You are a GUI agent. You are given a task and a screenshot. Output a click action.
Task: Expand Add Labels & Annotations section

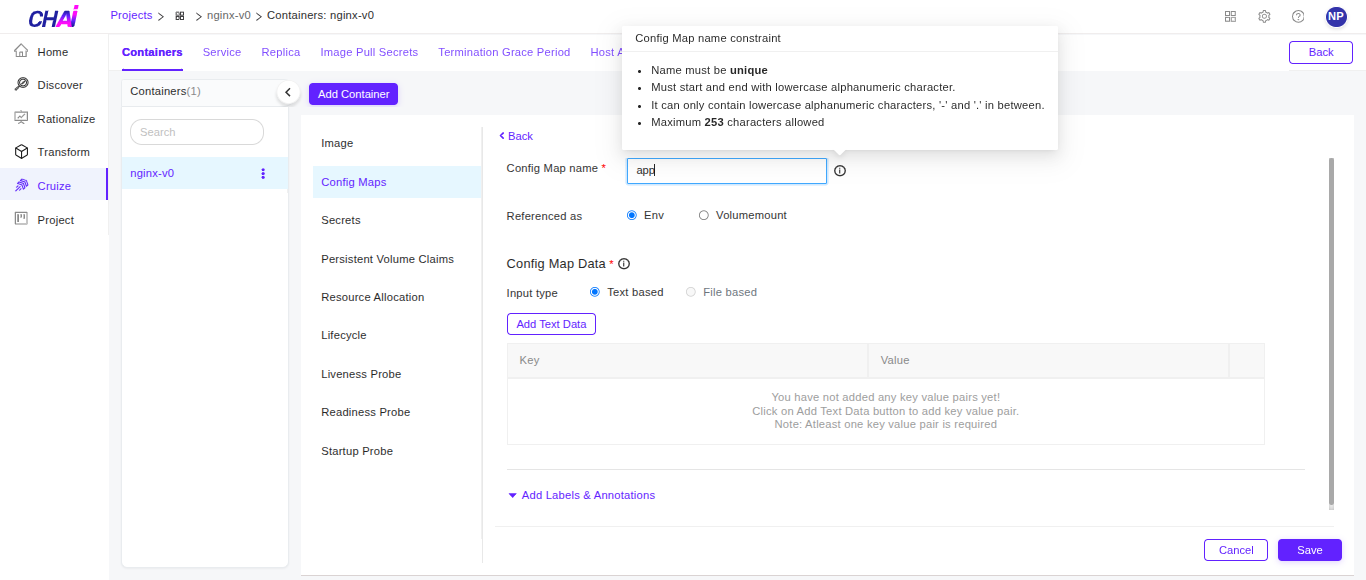pyautogui.click(x=581, y=495)
